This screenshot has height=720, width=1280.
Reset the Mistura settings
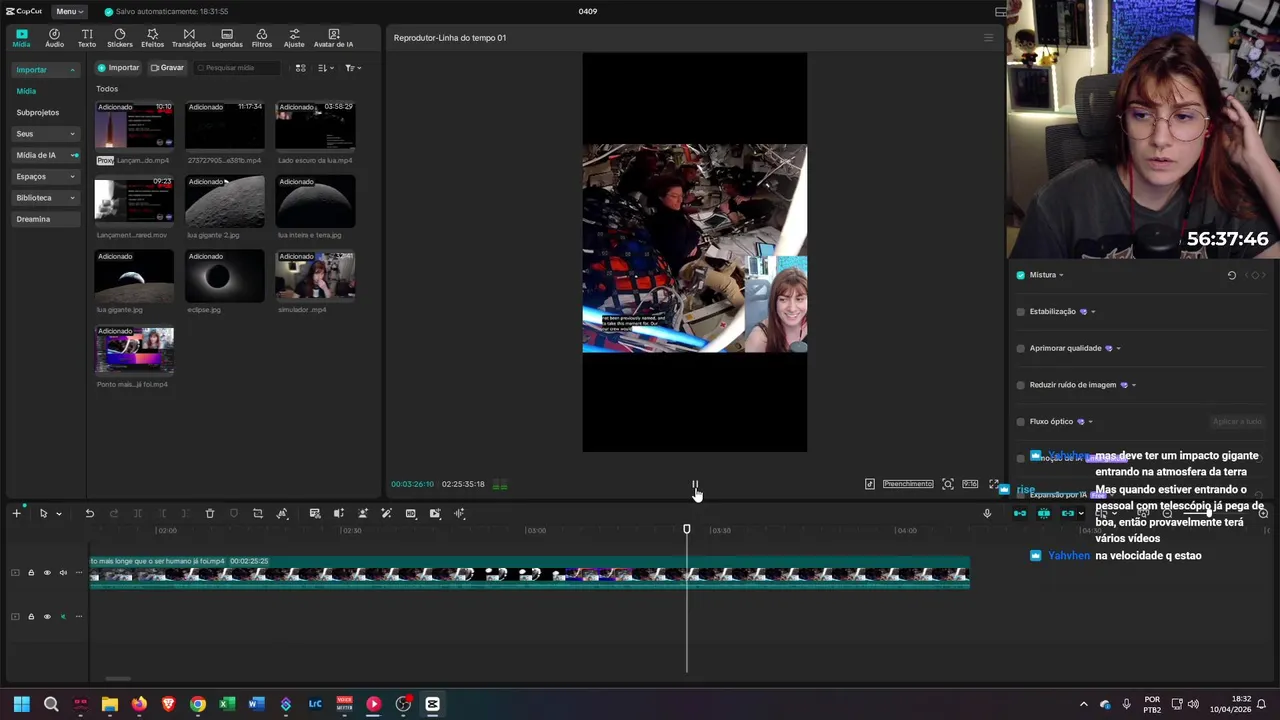coord(1232,275)
